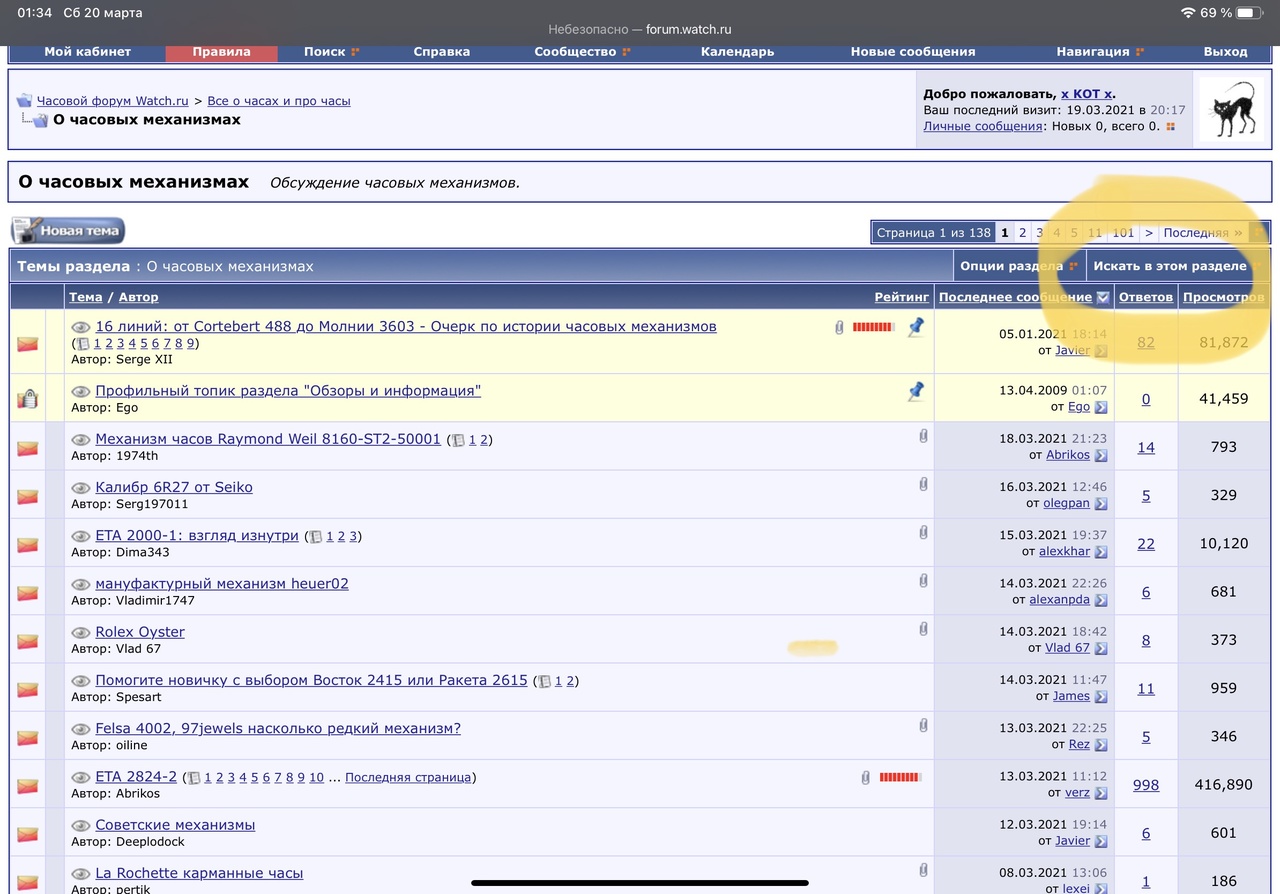Go to page 2 of thread list
Image resolution: width=1280 pixels, height=894 pixels.
[x=1022, y=232]
